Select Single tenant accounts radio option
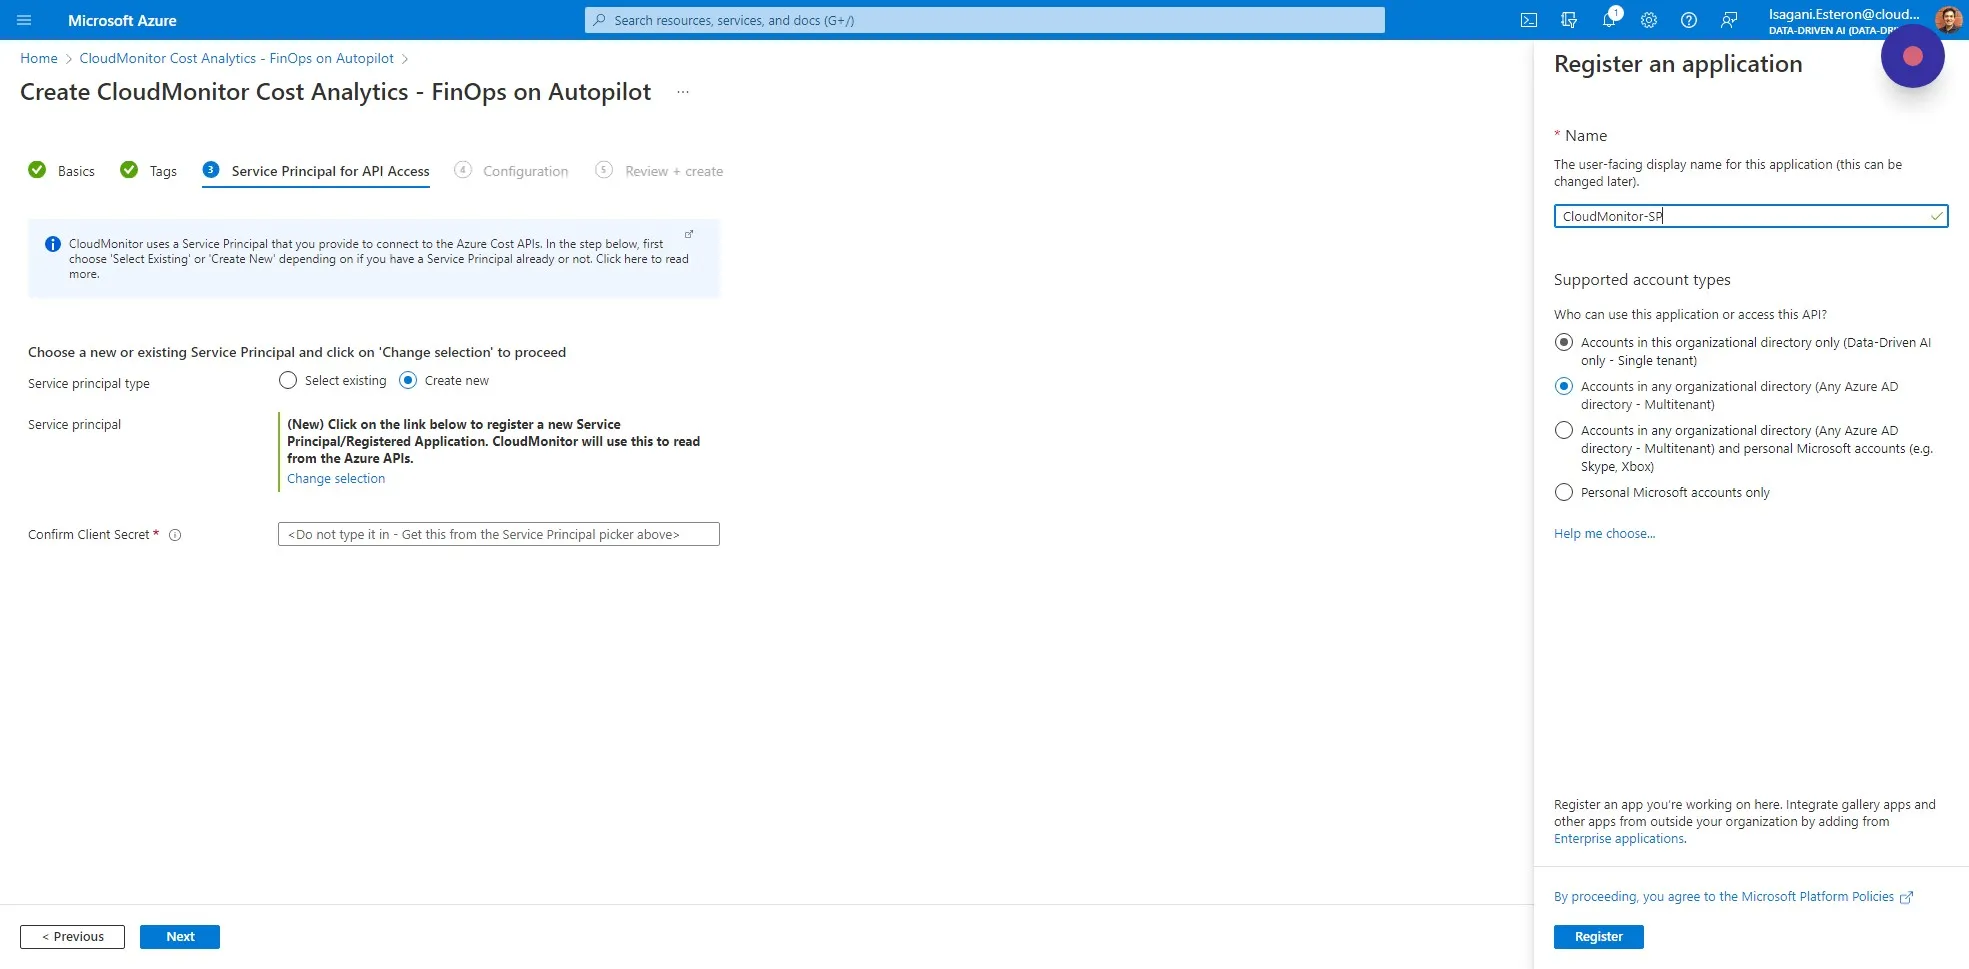Image resolution: width=1969 pixels, height=969 pixels. (1564, 342)
